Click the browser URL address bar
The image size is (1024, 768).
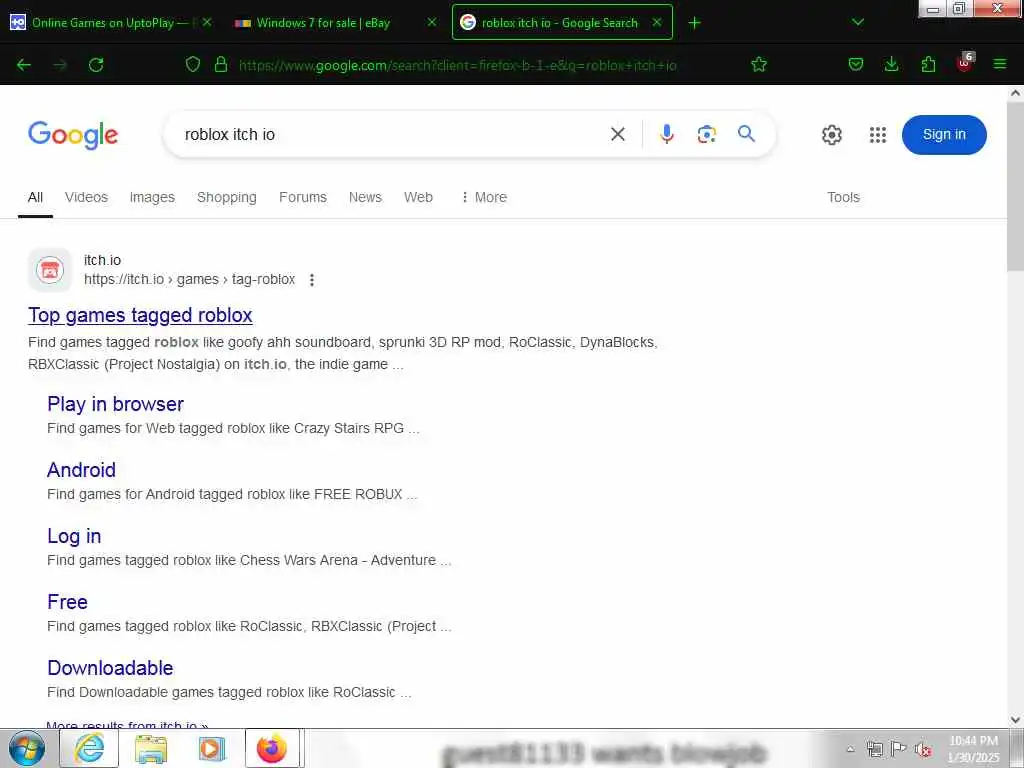tap(457, 65)
